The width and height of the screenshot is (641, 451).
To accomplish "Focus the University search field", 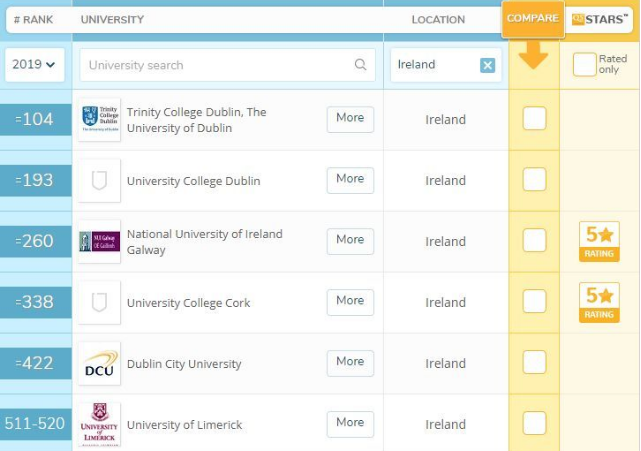I will pos(215,65).
